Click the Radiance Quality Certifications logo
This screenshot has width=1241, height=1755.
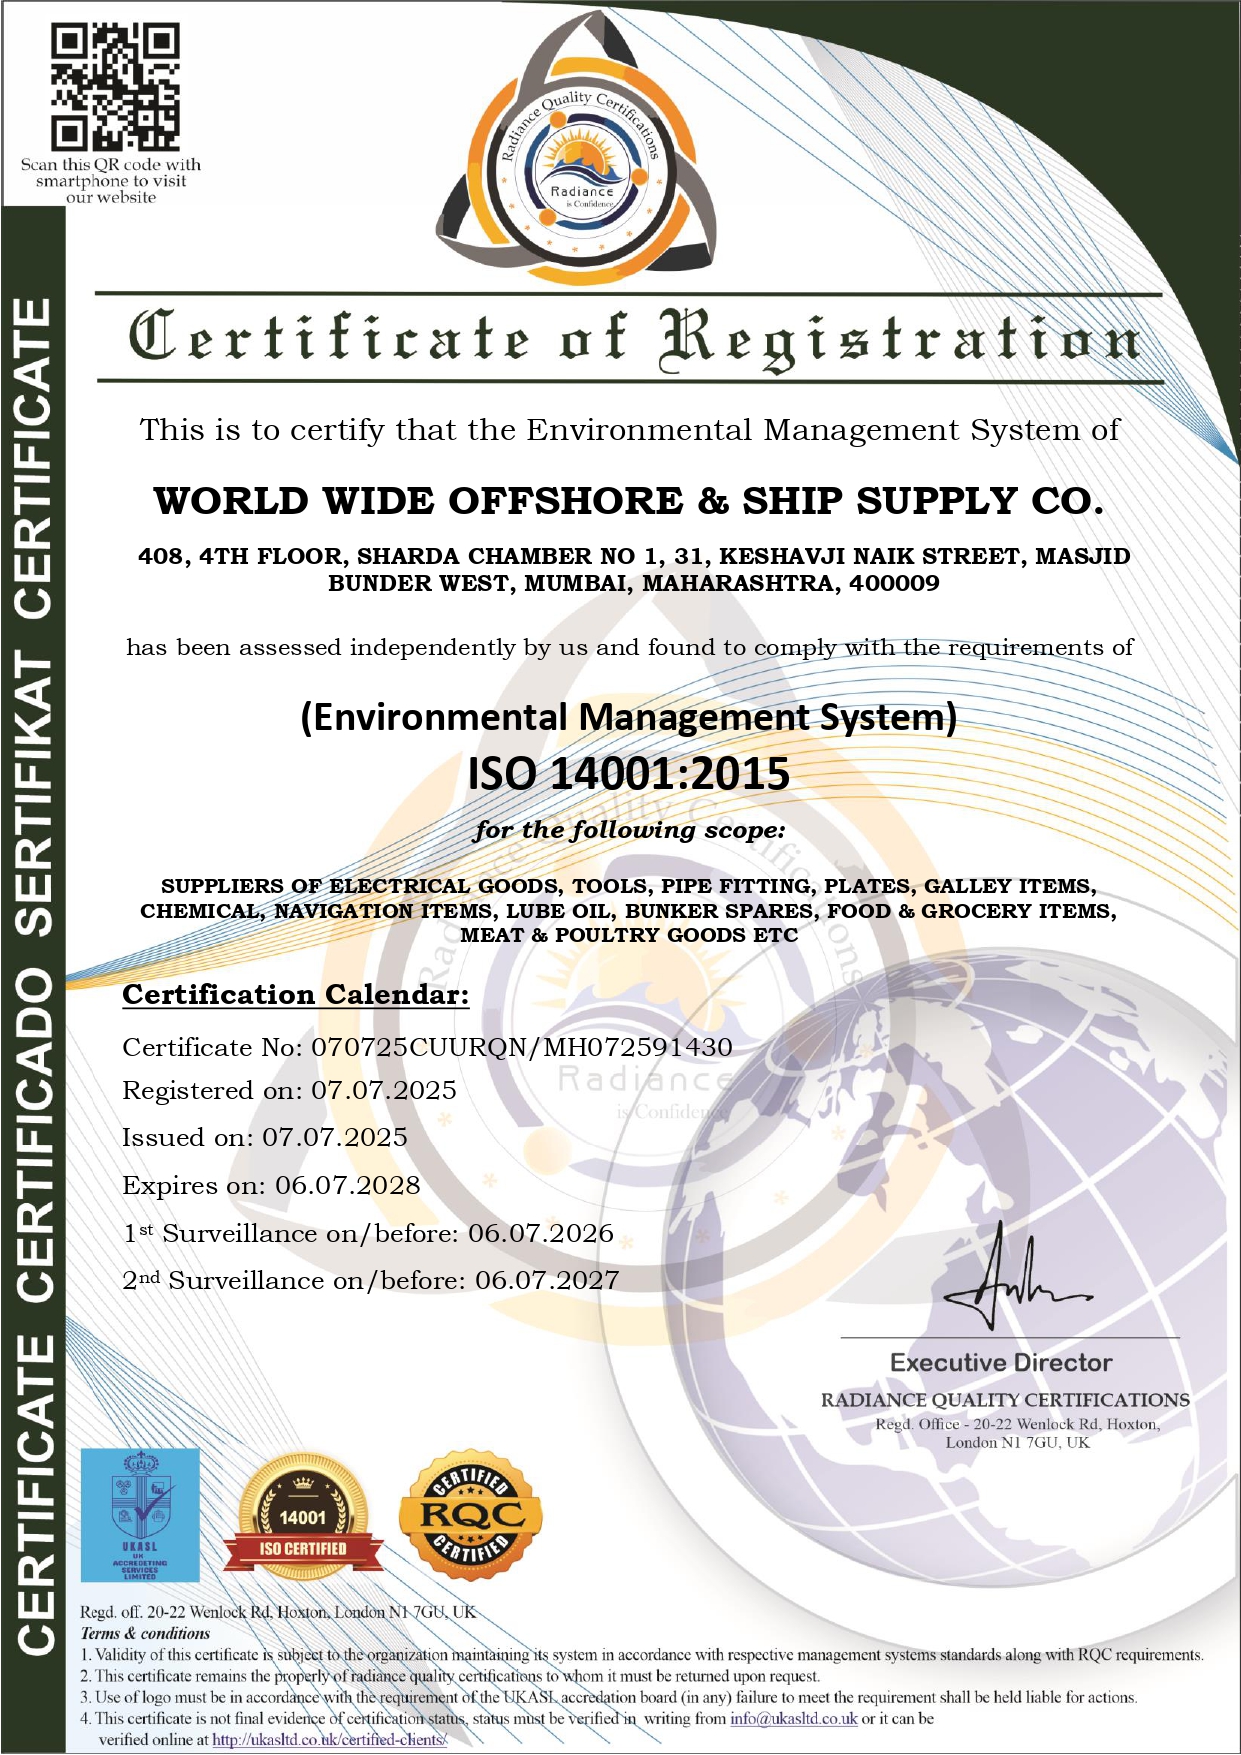point(579,150)
